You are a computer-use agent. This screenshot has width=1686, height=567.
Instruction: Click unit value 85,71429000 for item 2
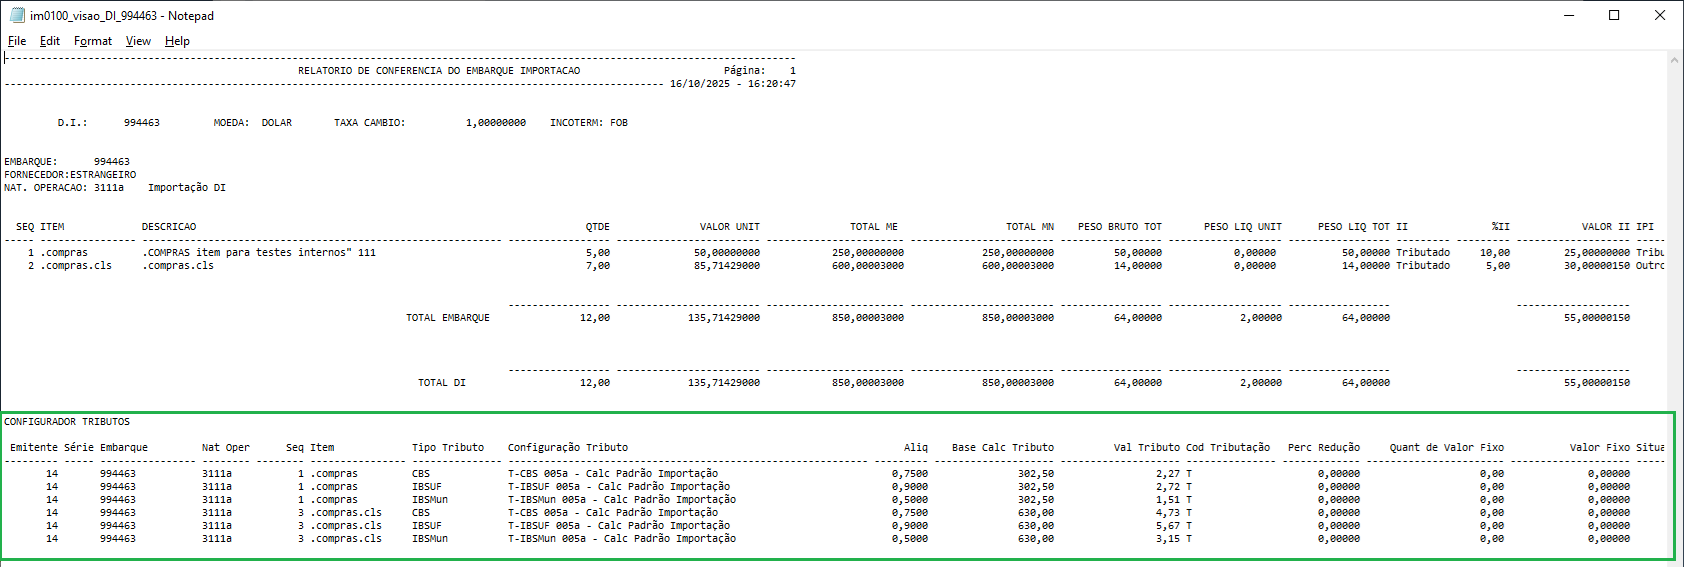pyautogui.click(x=727, y=266)
